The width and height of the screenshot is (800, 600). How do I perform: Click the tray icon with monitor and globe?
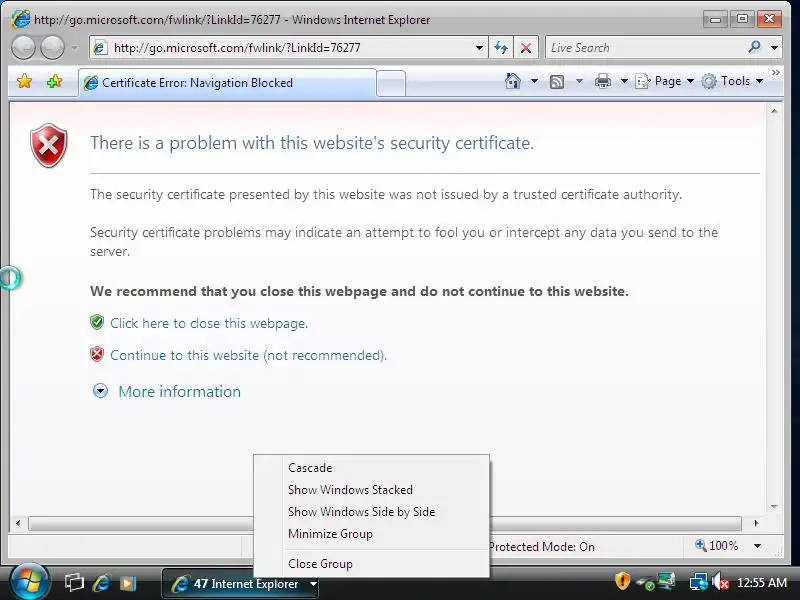[x=698, y=583]
